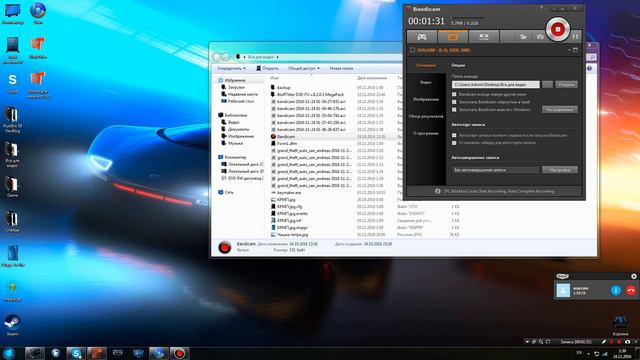640x360 pixels.
Task: Select Bandicam device recording mode tab
Action: [x=484, y=37]
